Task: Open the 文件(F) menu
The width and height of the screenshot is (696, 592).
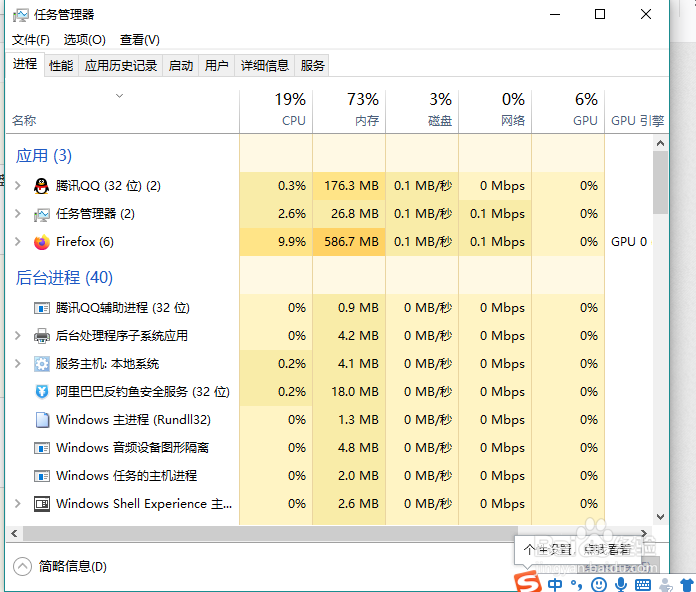Action: point(31,40)
